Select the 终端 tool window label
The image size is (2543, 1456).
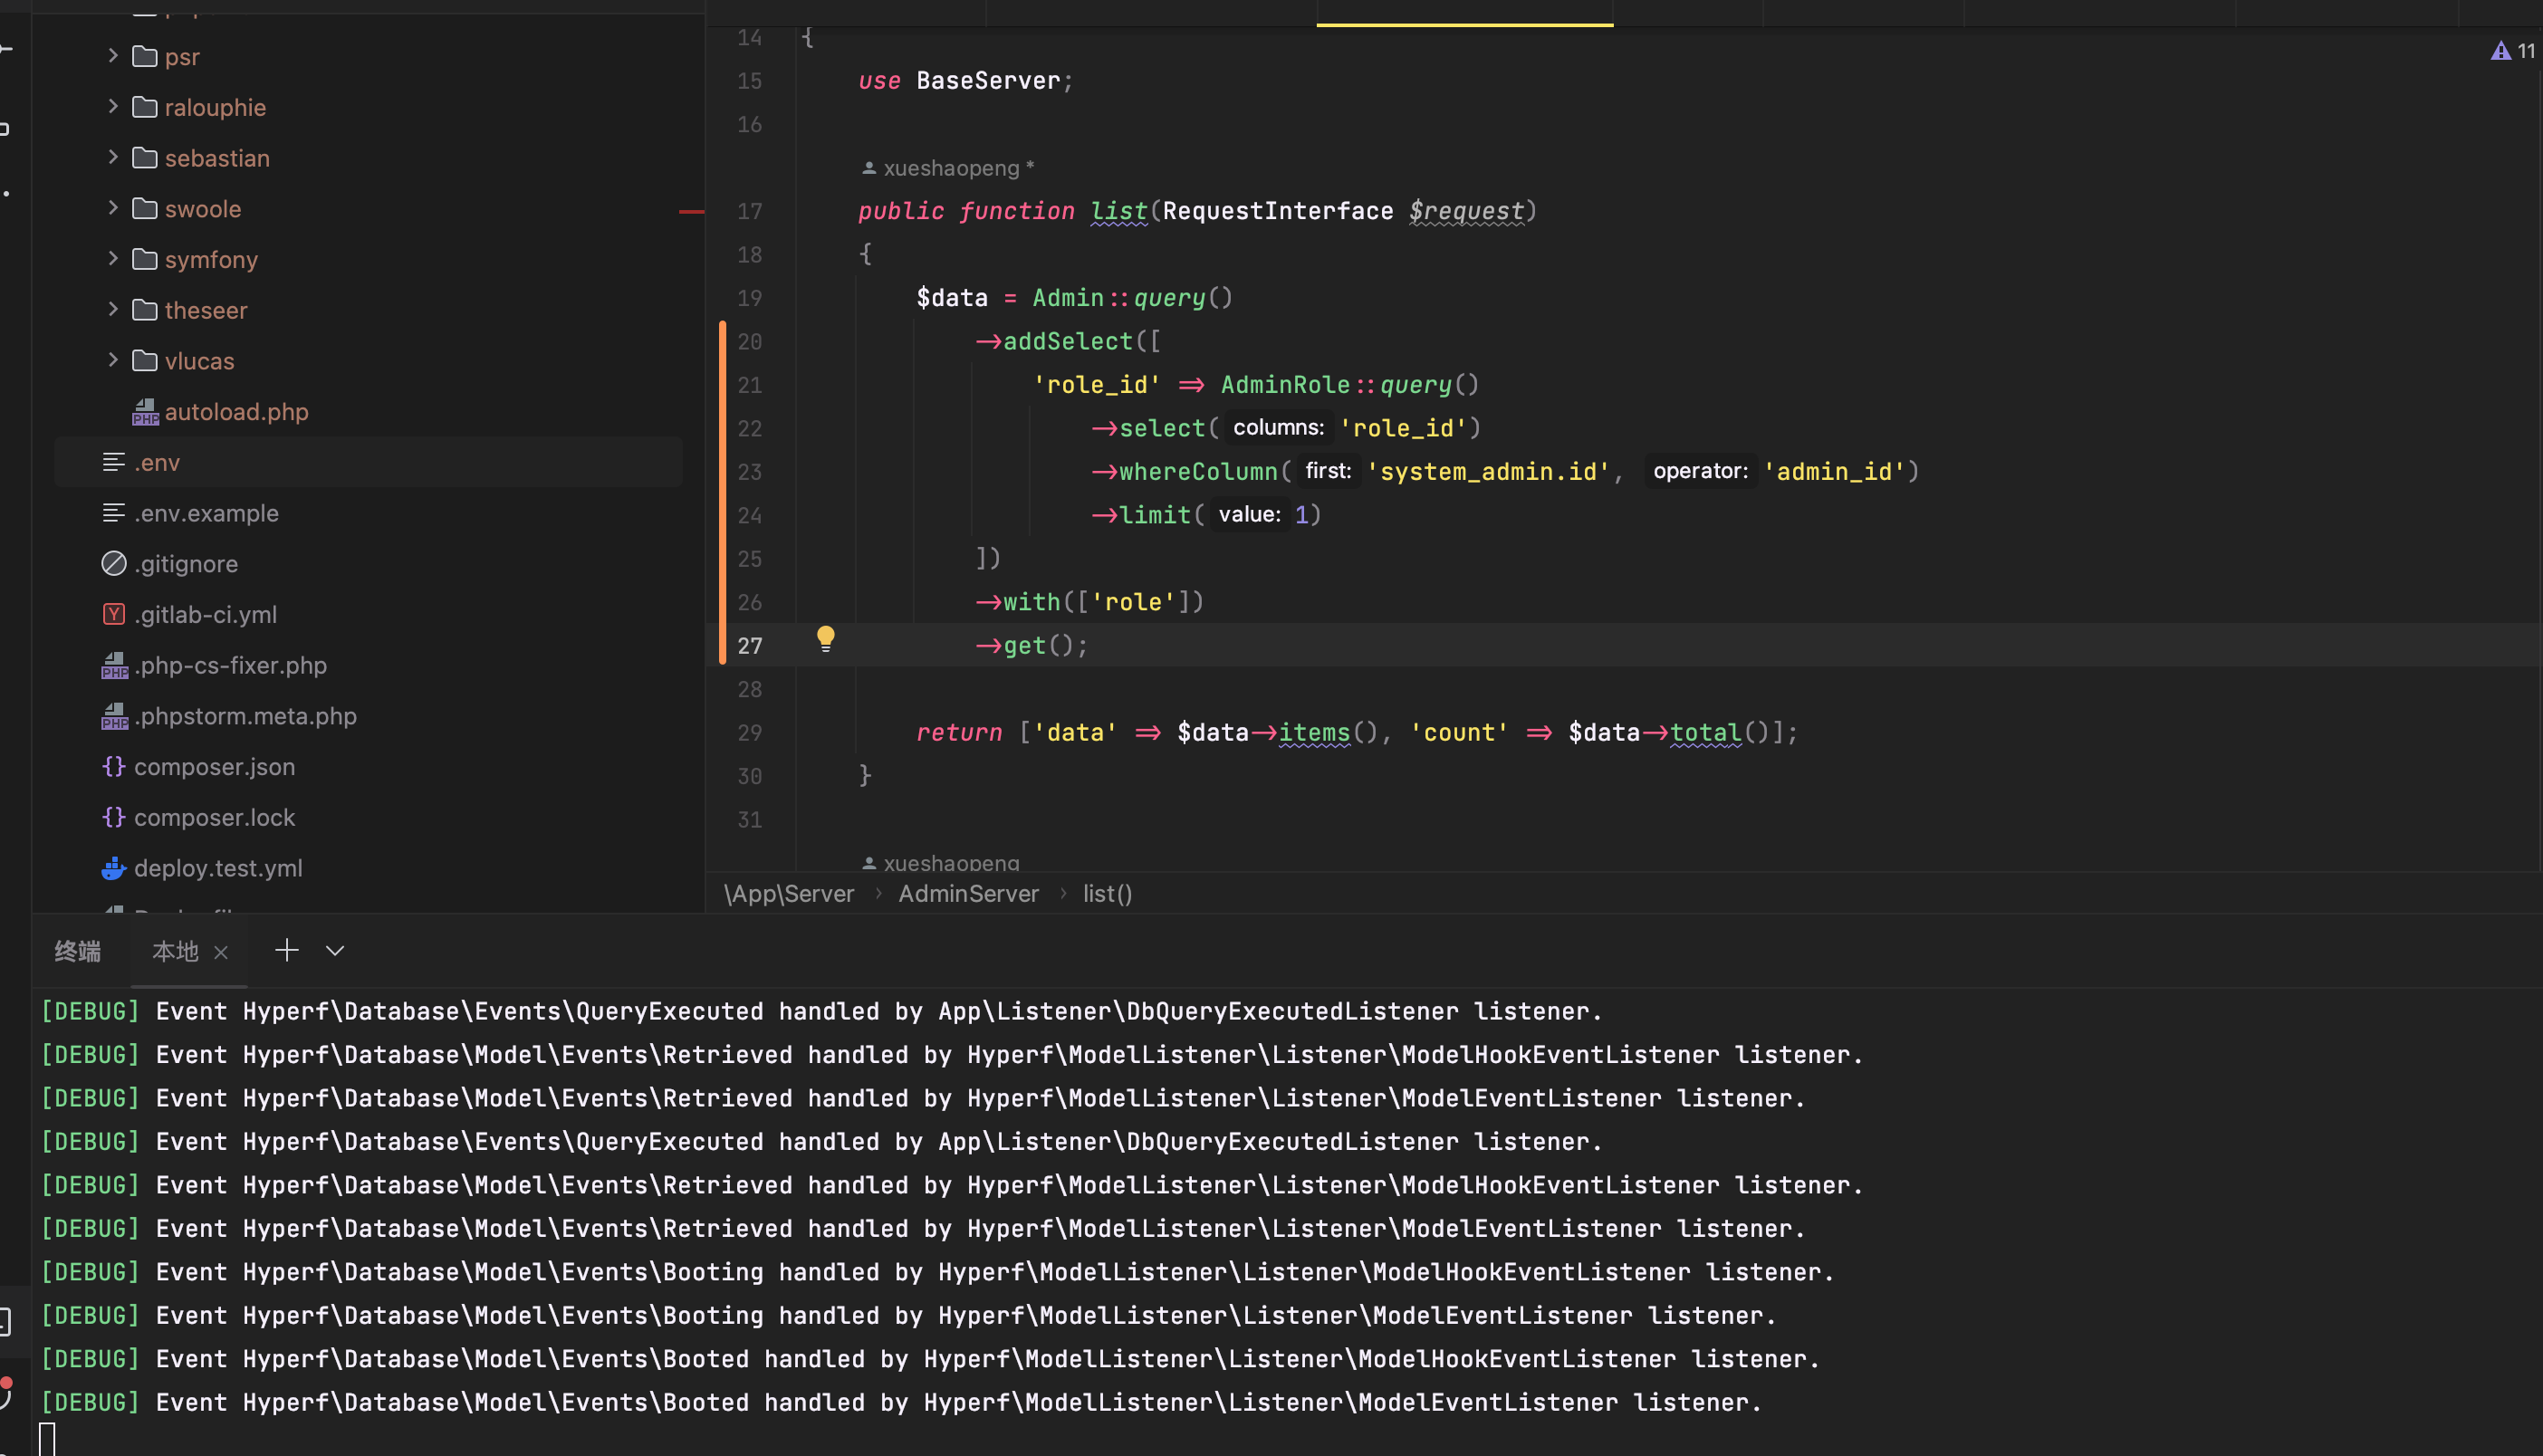point(77,952)
